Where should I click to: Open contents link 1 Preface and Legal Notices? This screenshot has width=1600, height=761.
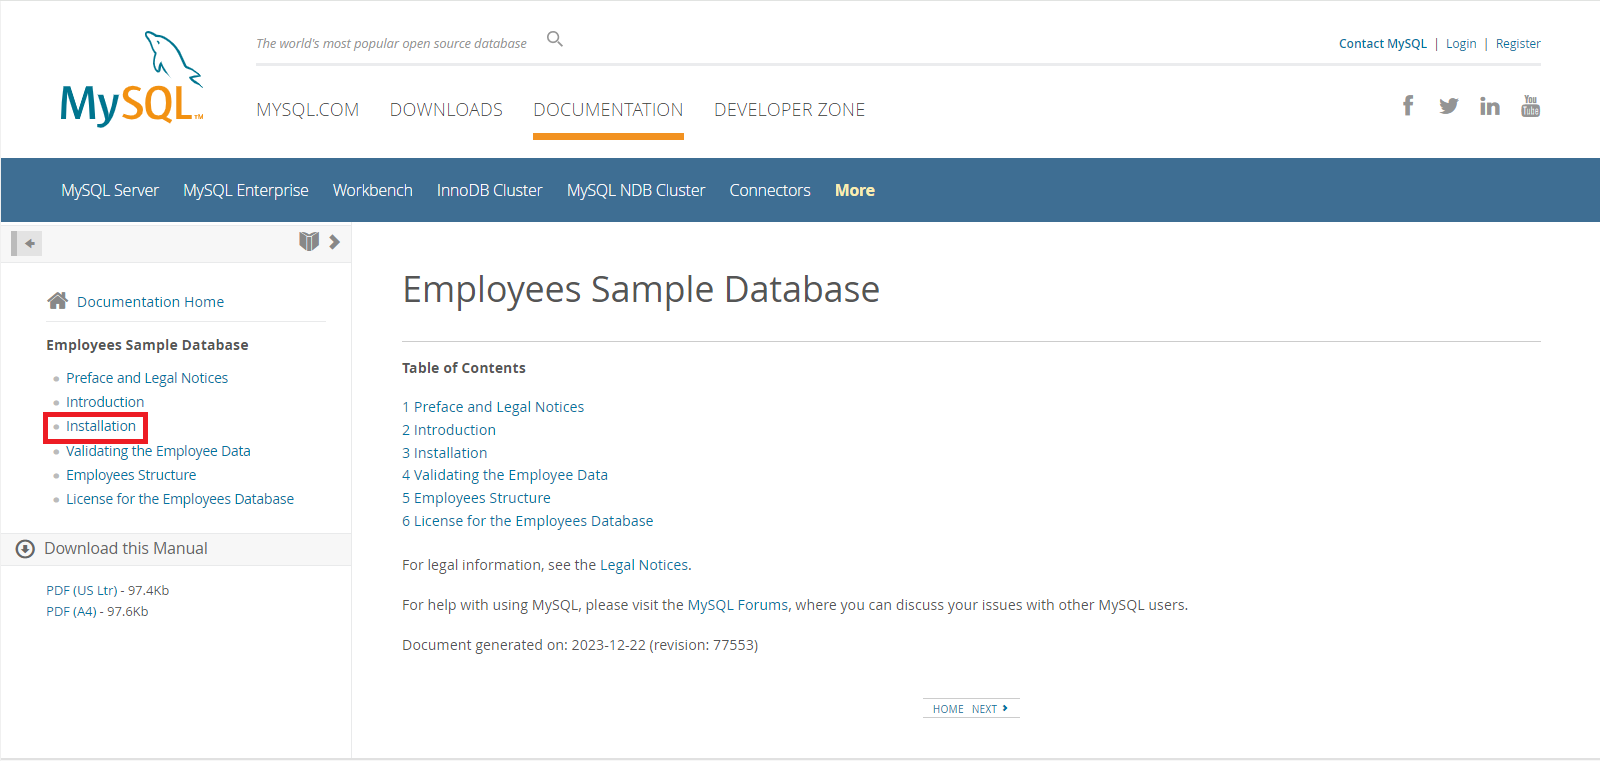[493, 407]
